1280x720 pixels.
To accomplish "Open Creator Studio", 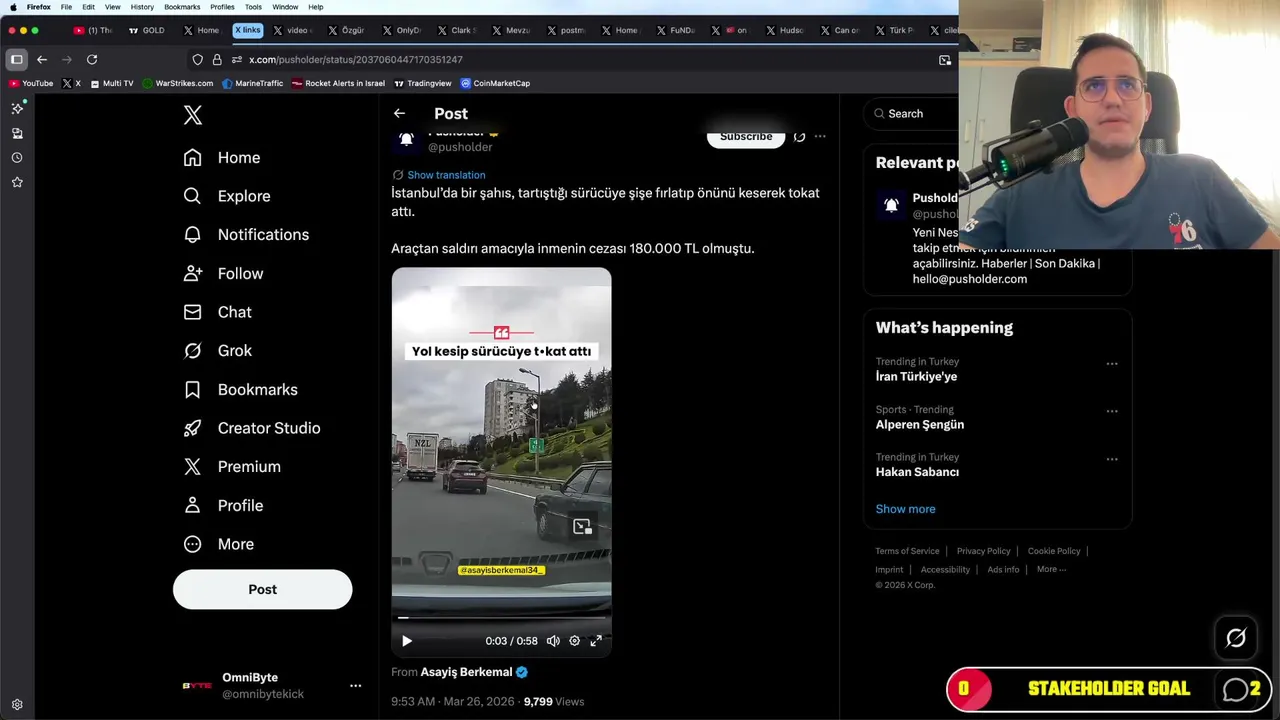I will [x=251, y=428].
